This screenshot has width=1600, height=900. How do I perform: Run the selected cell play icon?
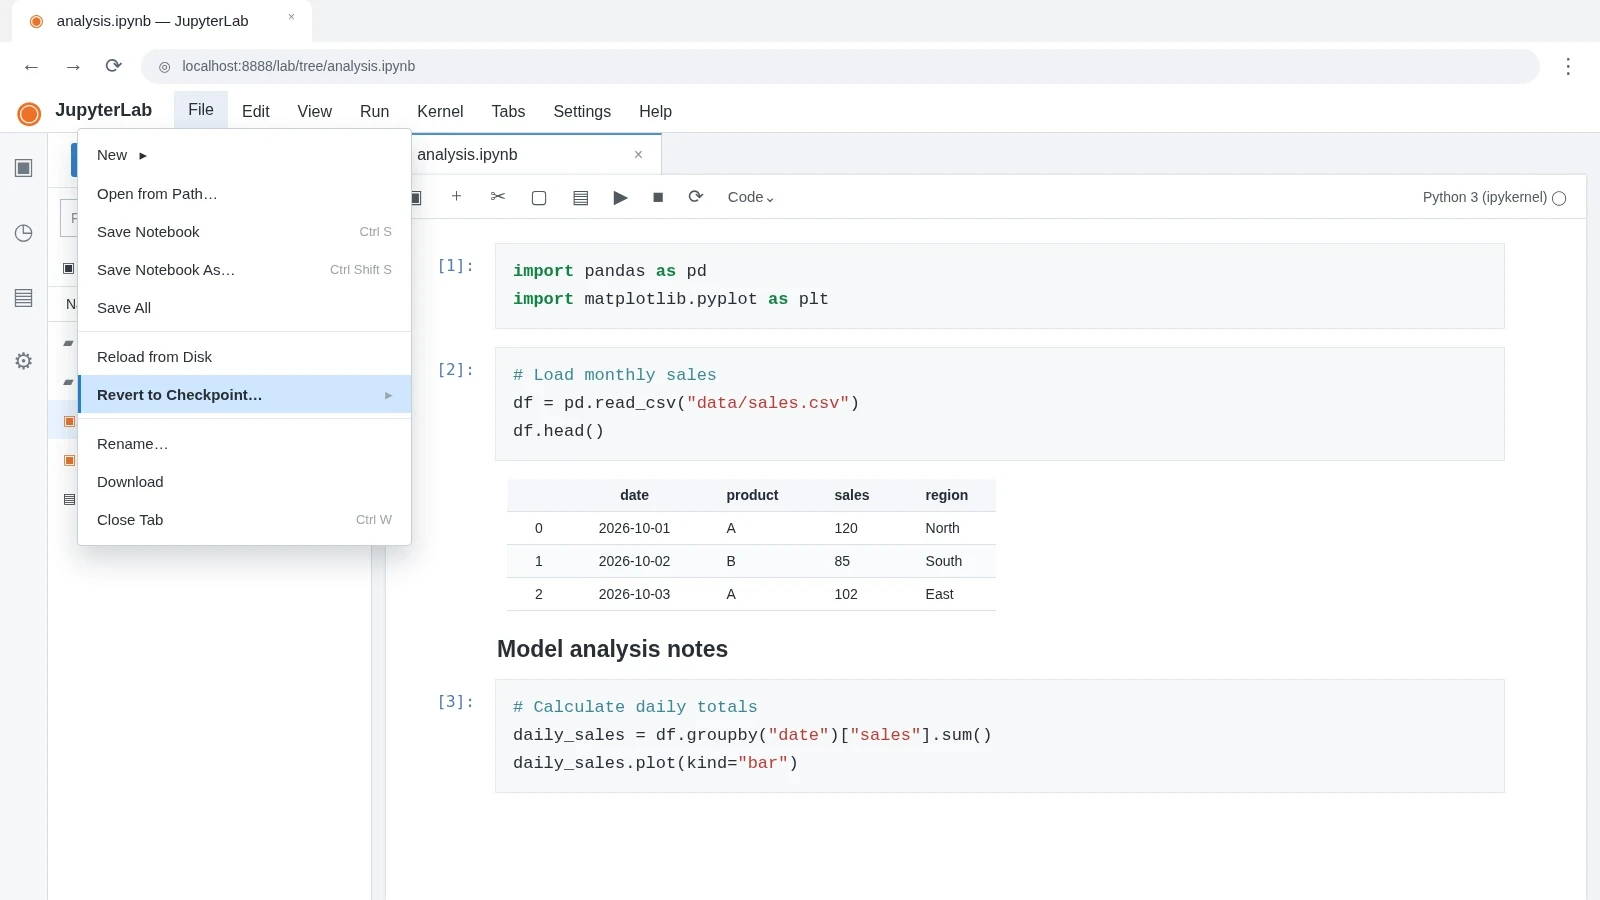click(x=620, y=197)
